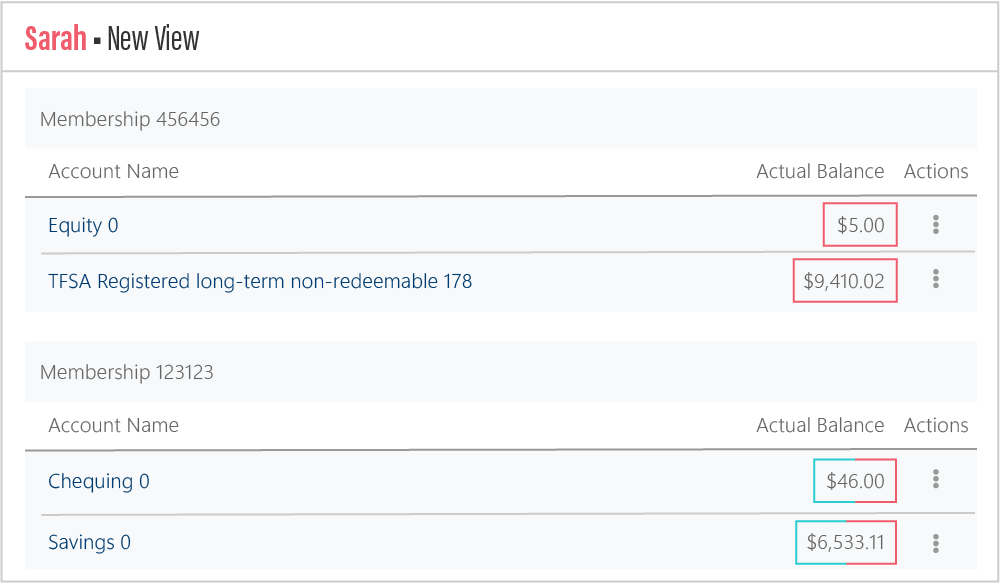Click the Sarah name in title
Viewport: 1000px width, 586px height.
pos(55,38)
